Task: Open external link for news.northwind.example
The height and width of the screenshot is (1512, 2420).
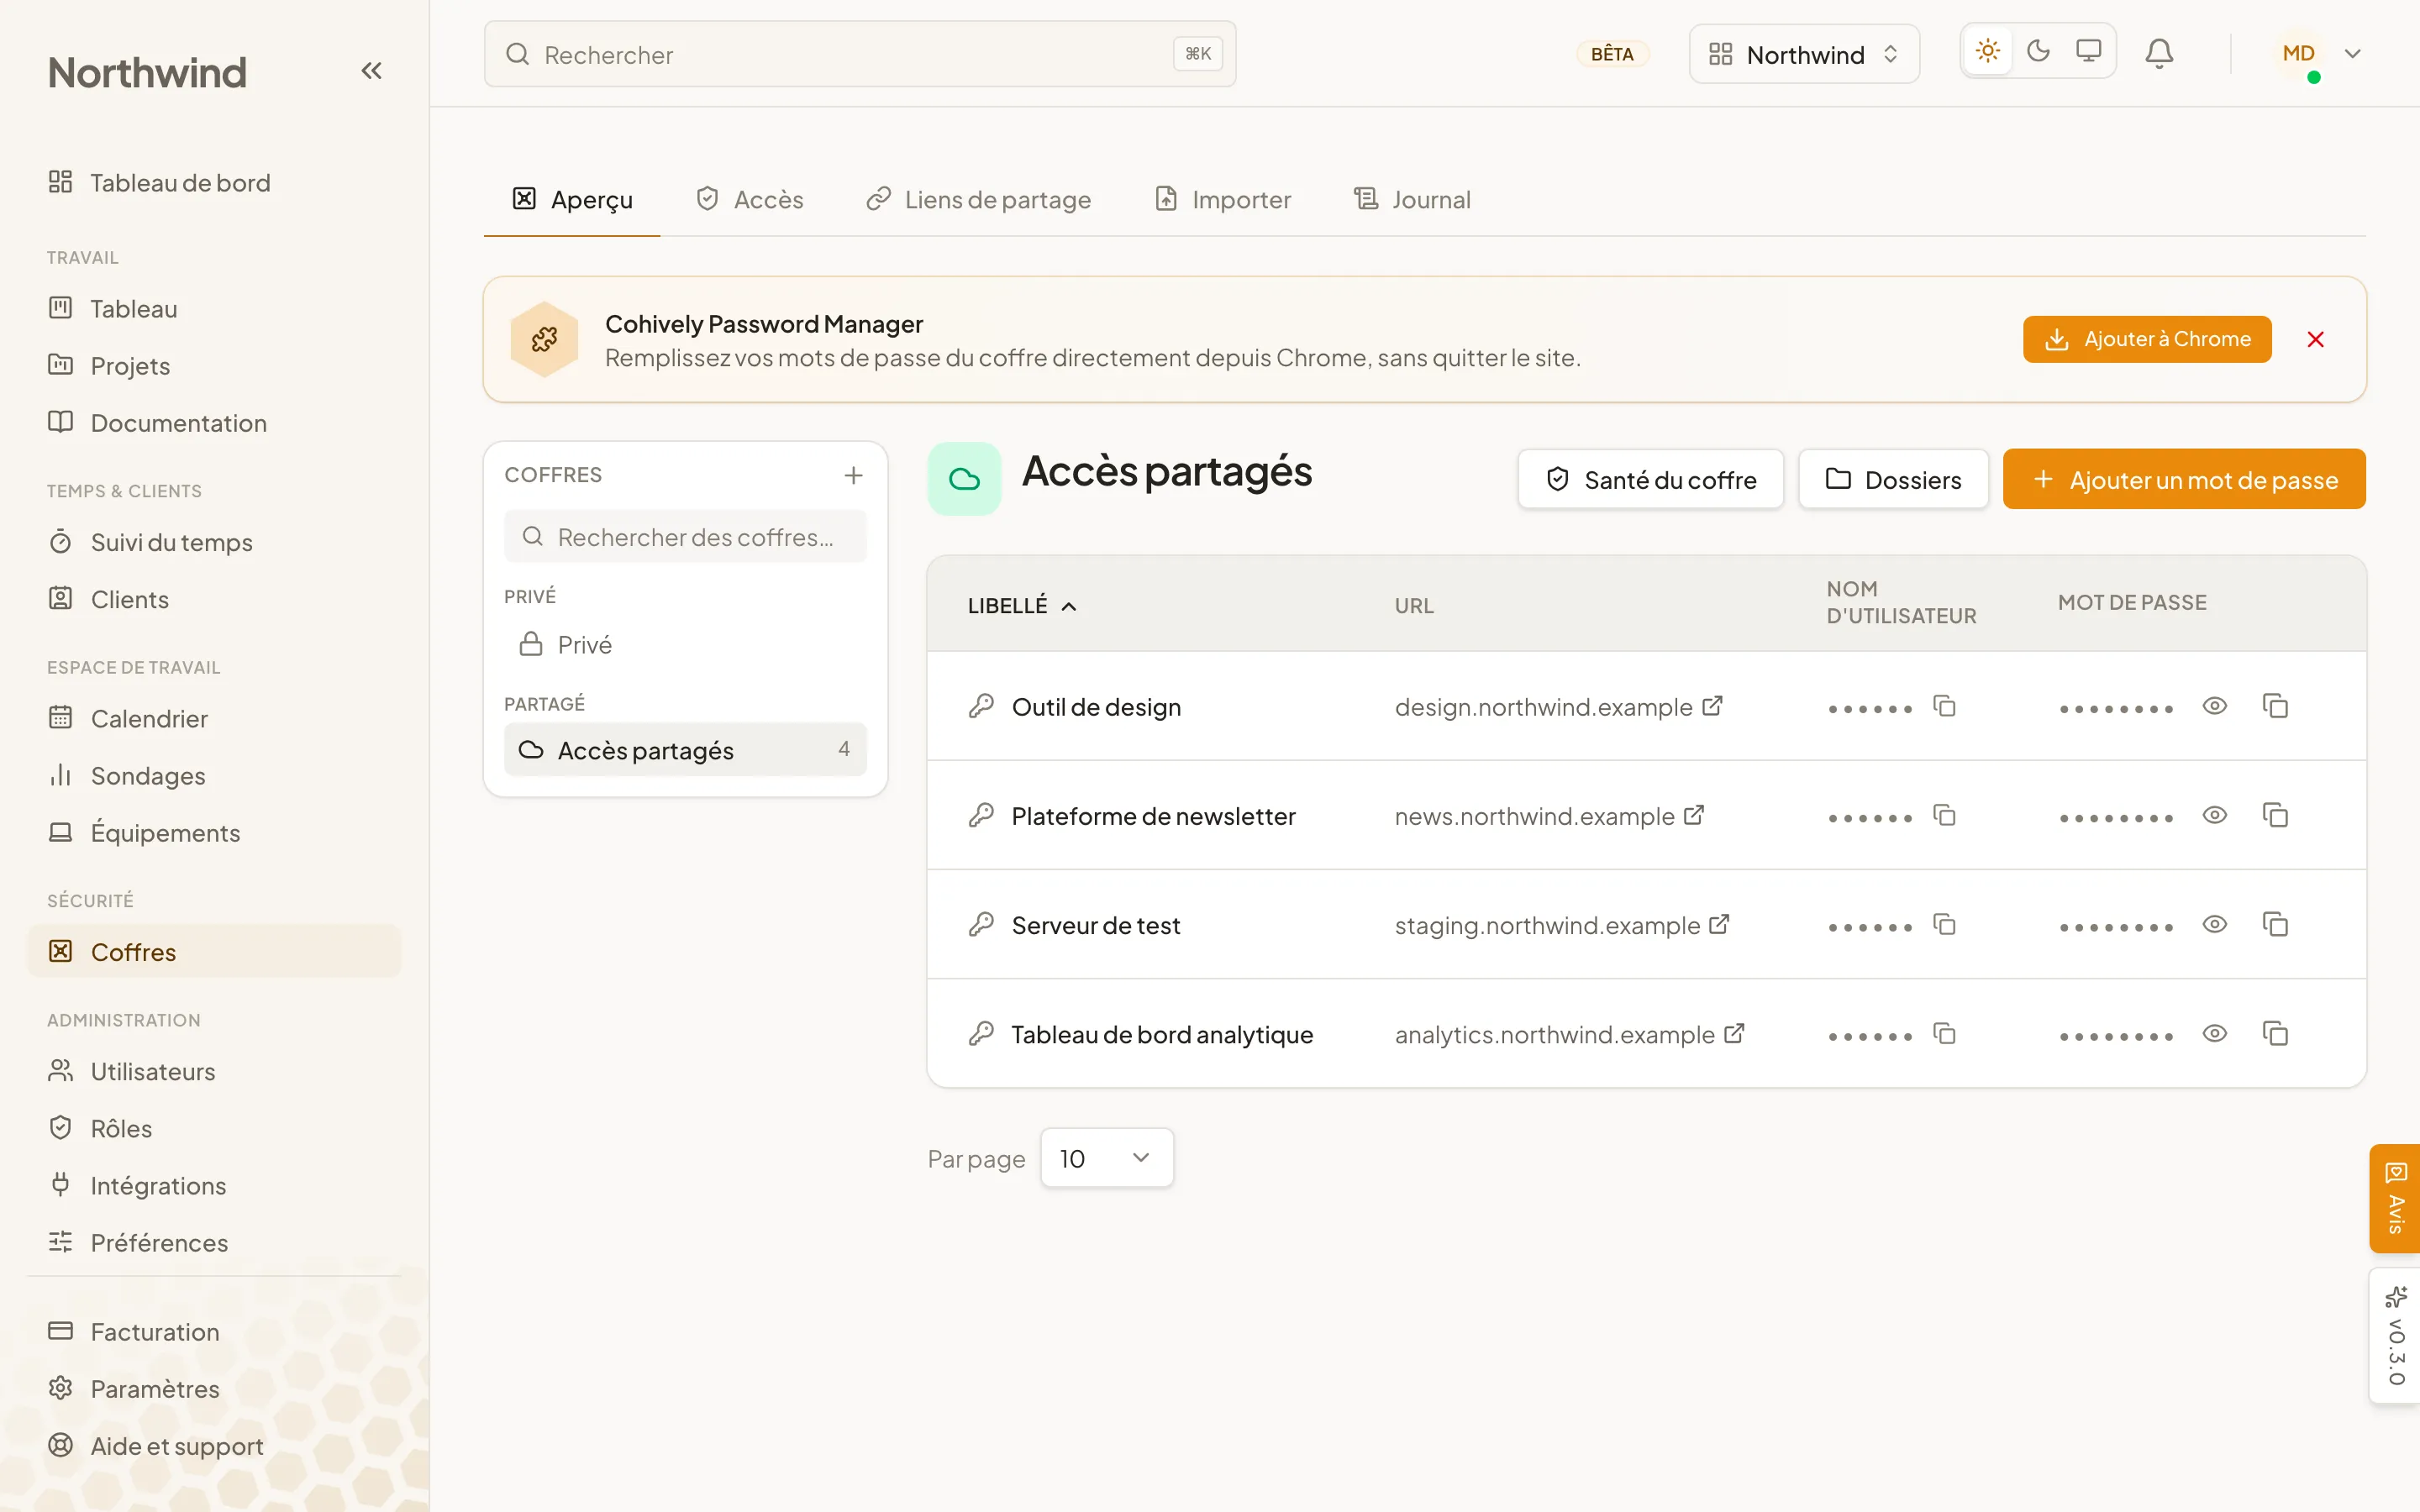Action: pos(1694,816)
